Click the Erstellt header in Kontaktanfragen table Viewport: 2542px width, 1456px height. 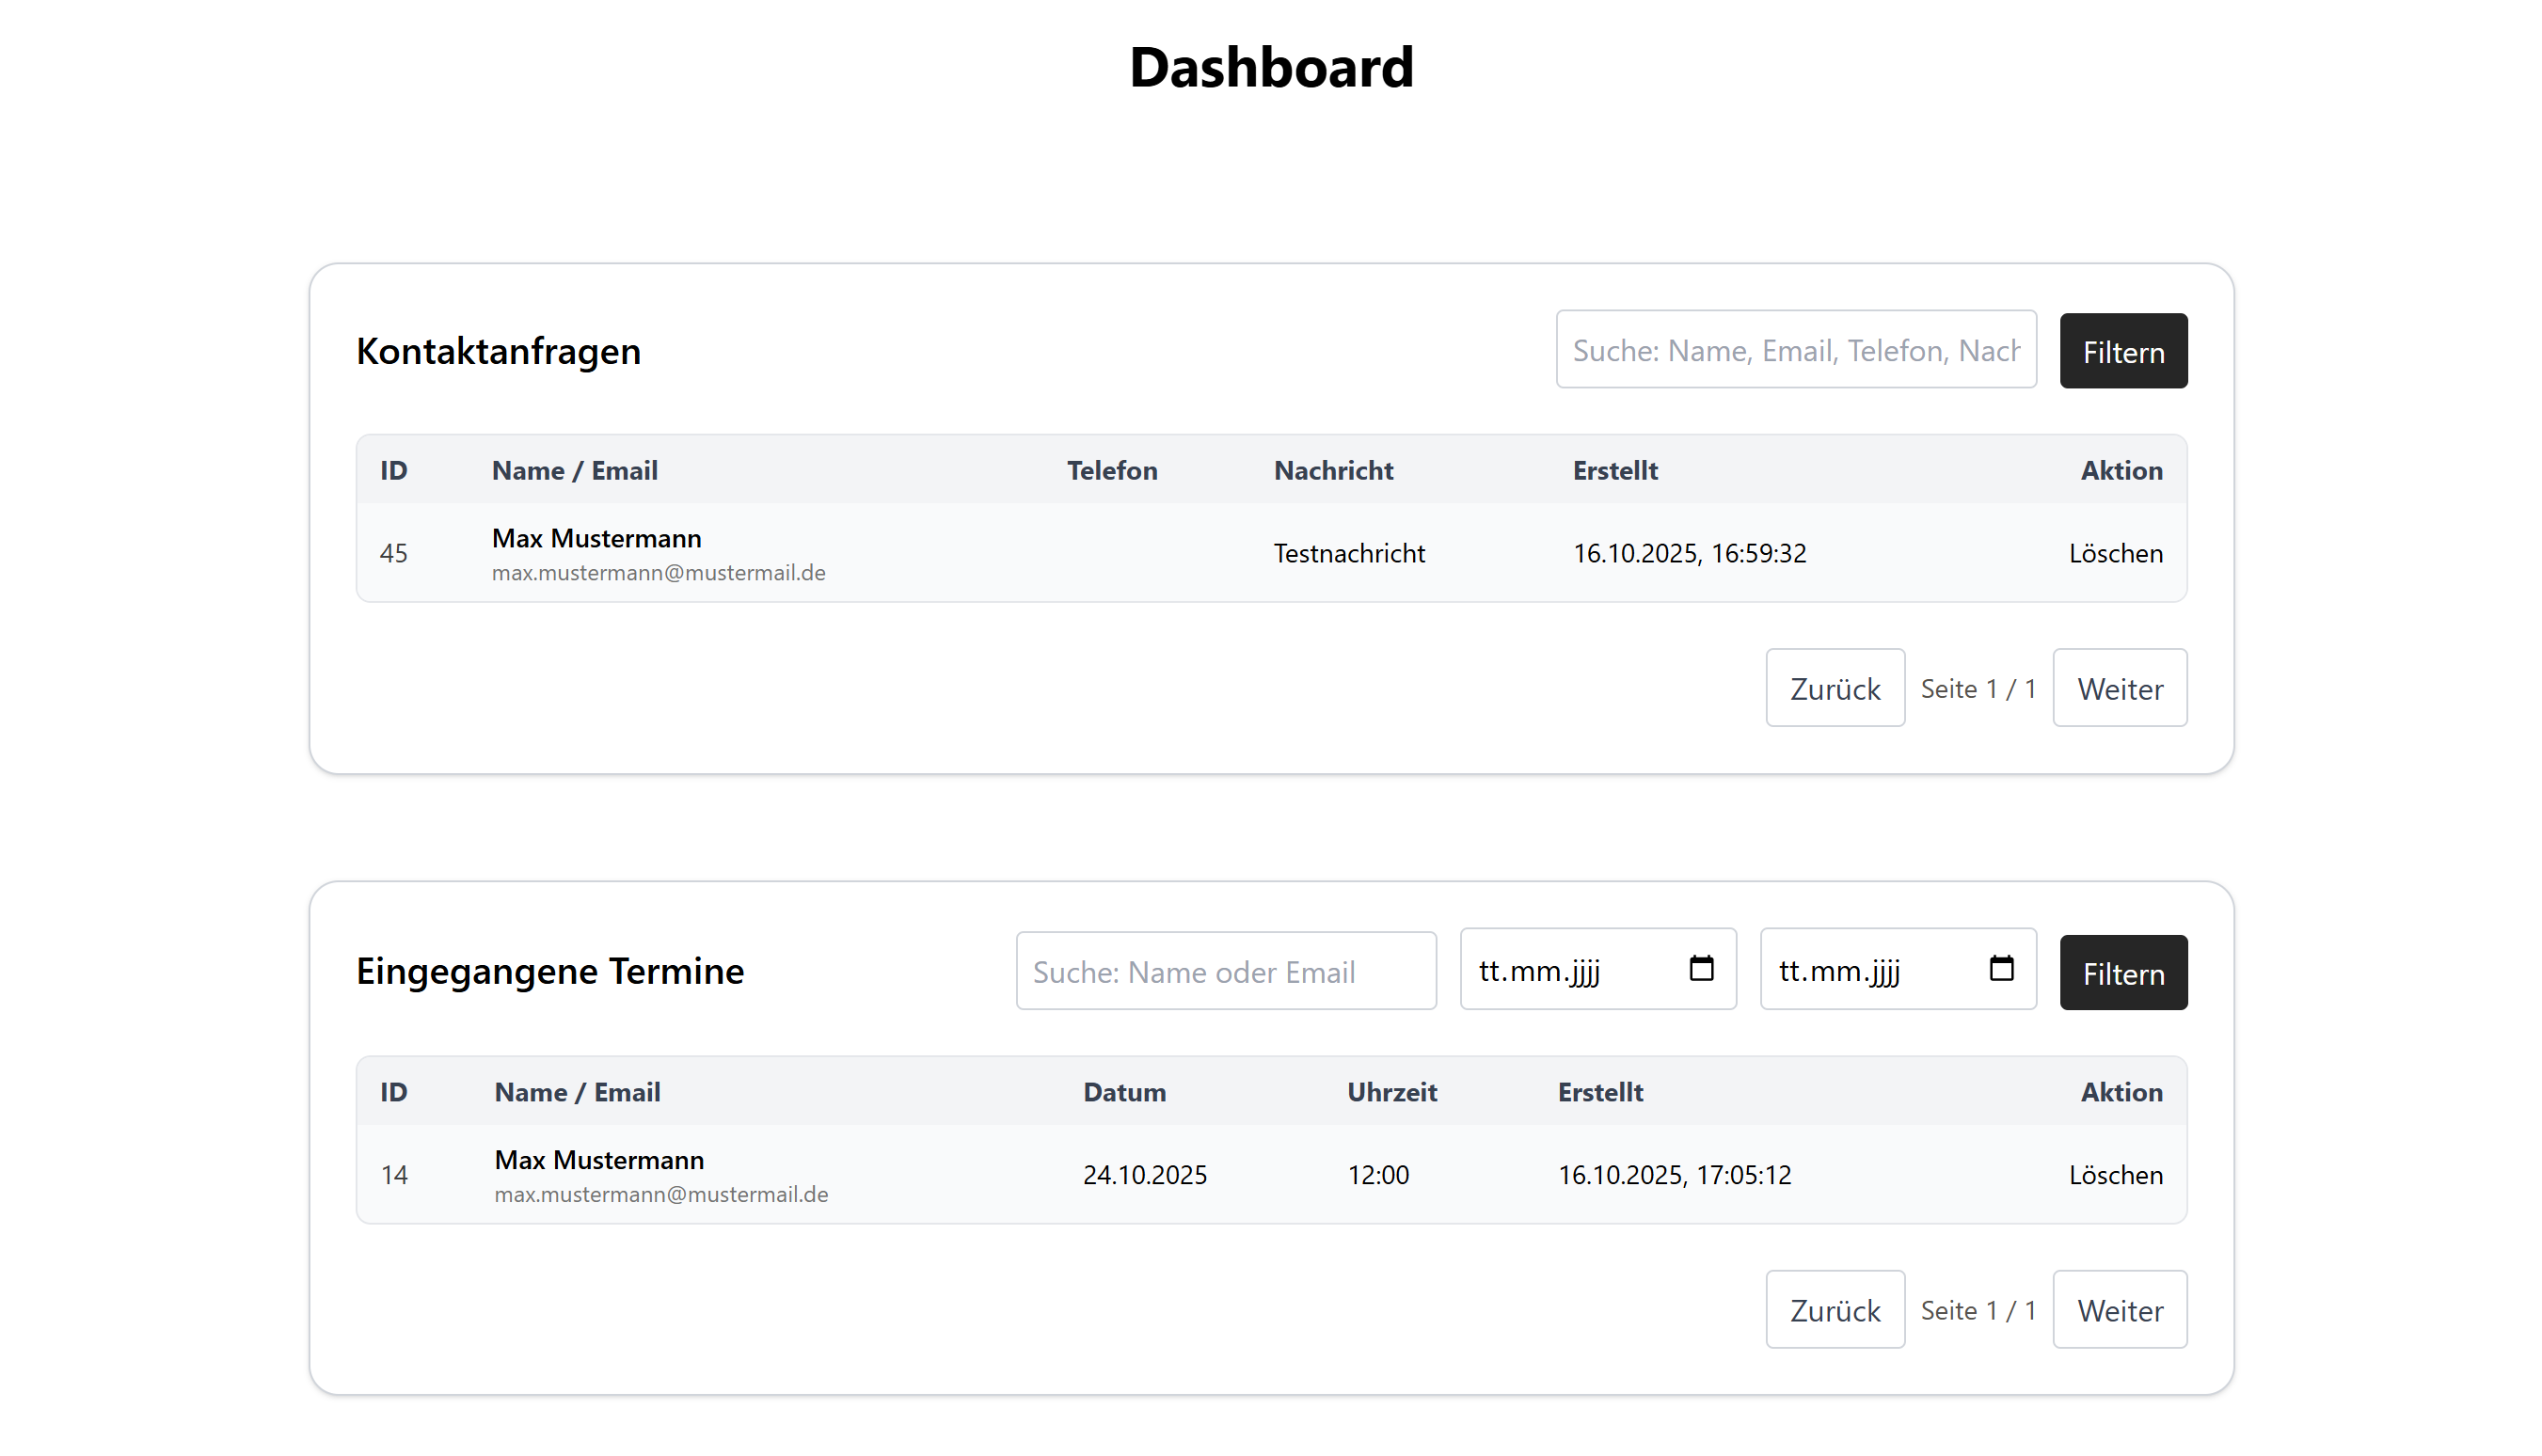(1614, 470)
